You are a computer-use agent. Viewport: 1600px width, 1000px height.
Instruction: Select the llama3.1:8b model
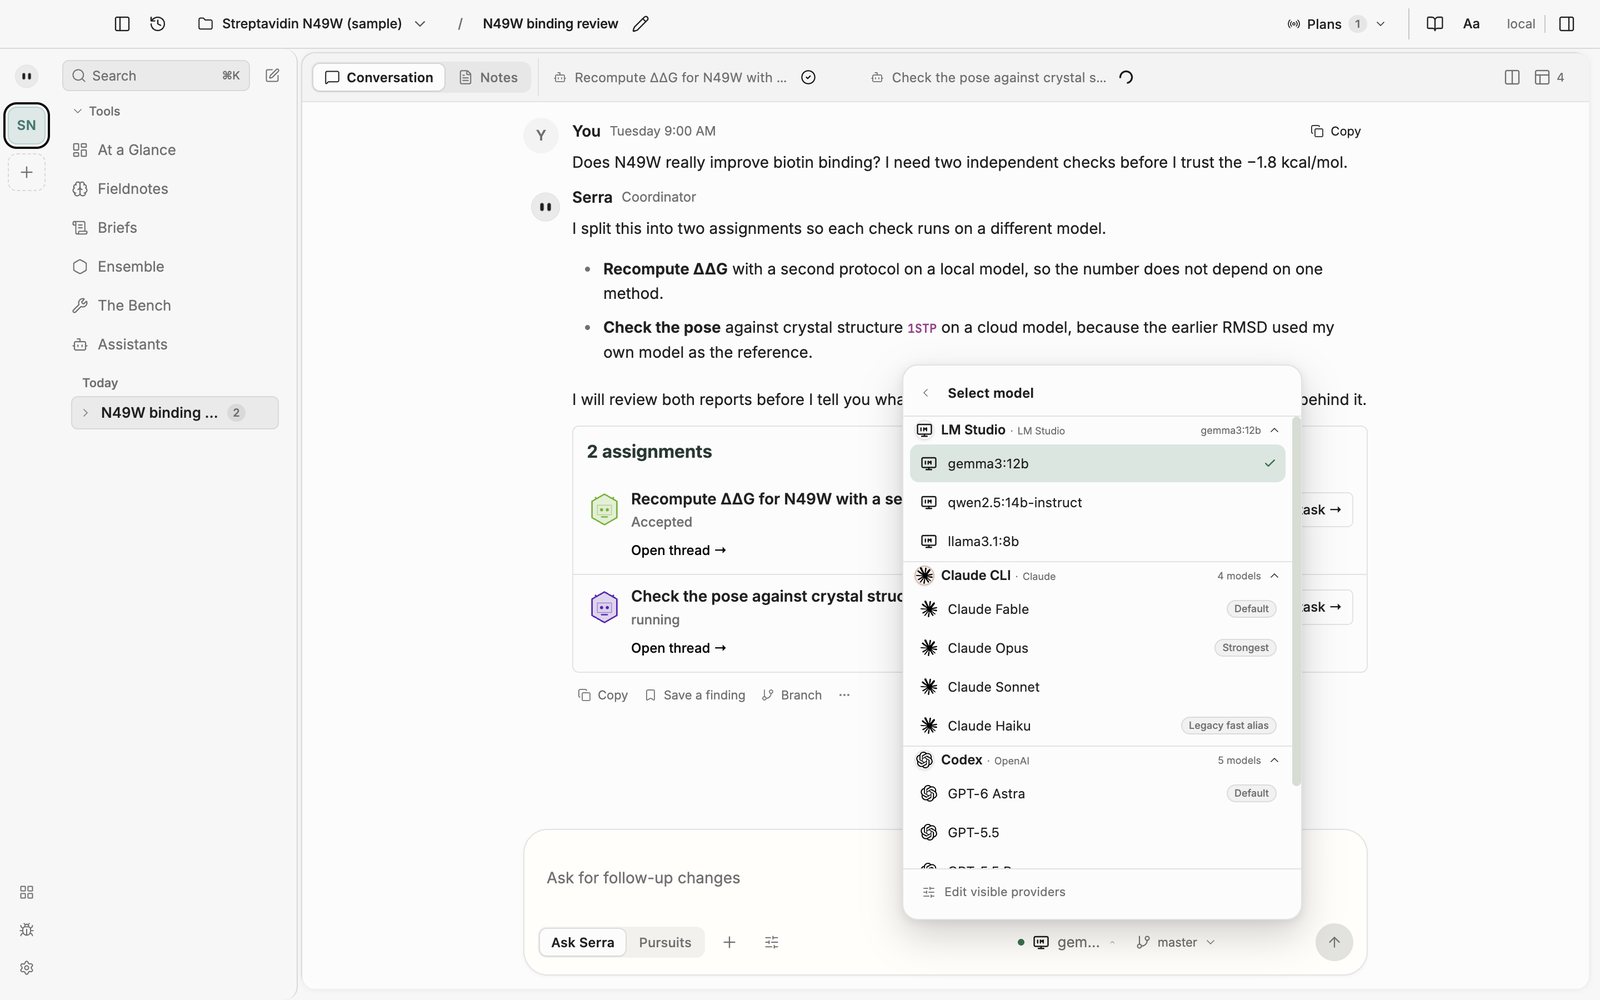coord(1097,541)
